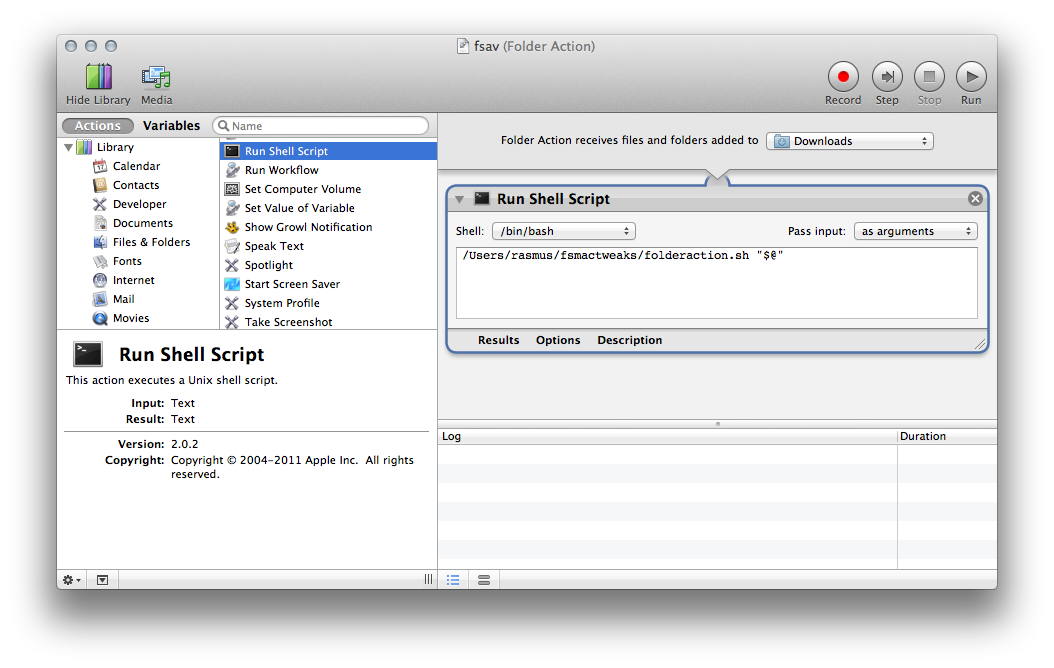This screenshot has width=1054, height=668.
Task: Select the Mail library category
Action: 123,299
